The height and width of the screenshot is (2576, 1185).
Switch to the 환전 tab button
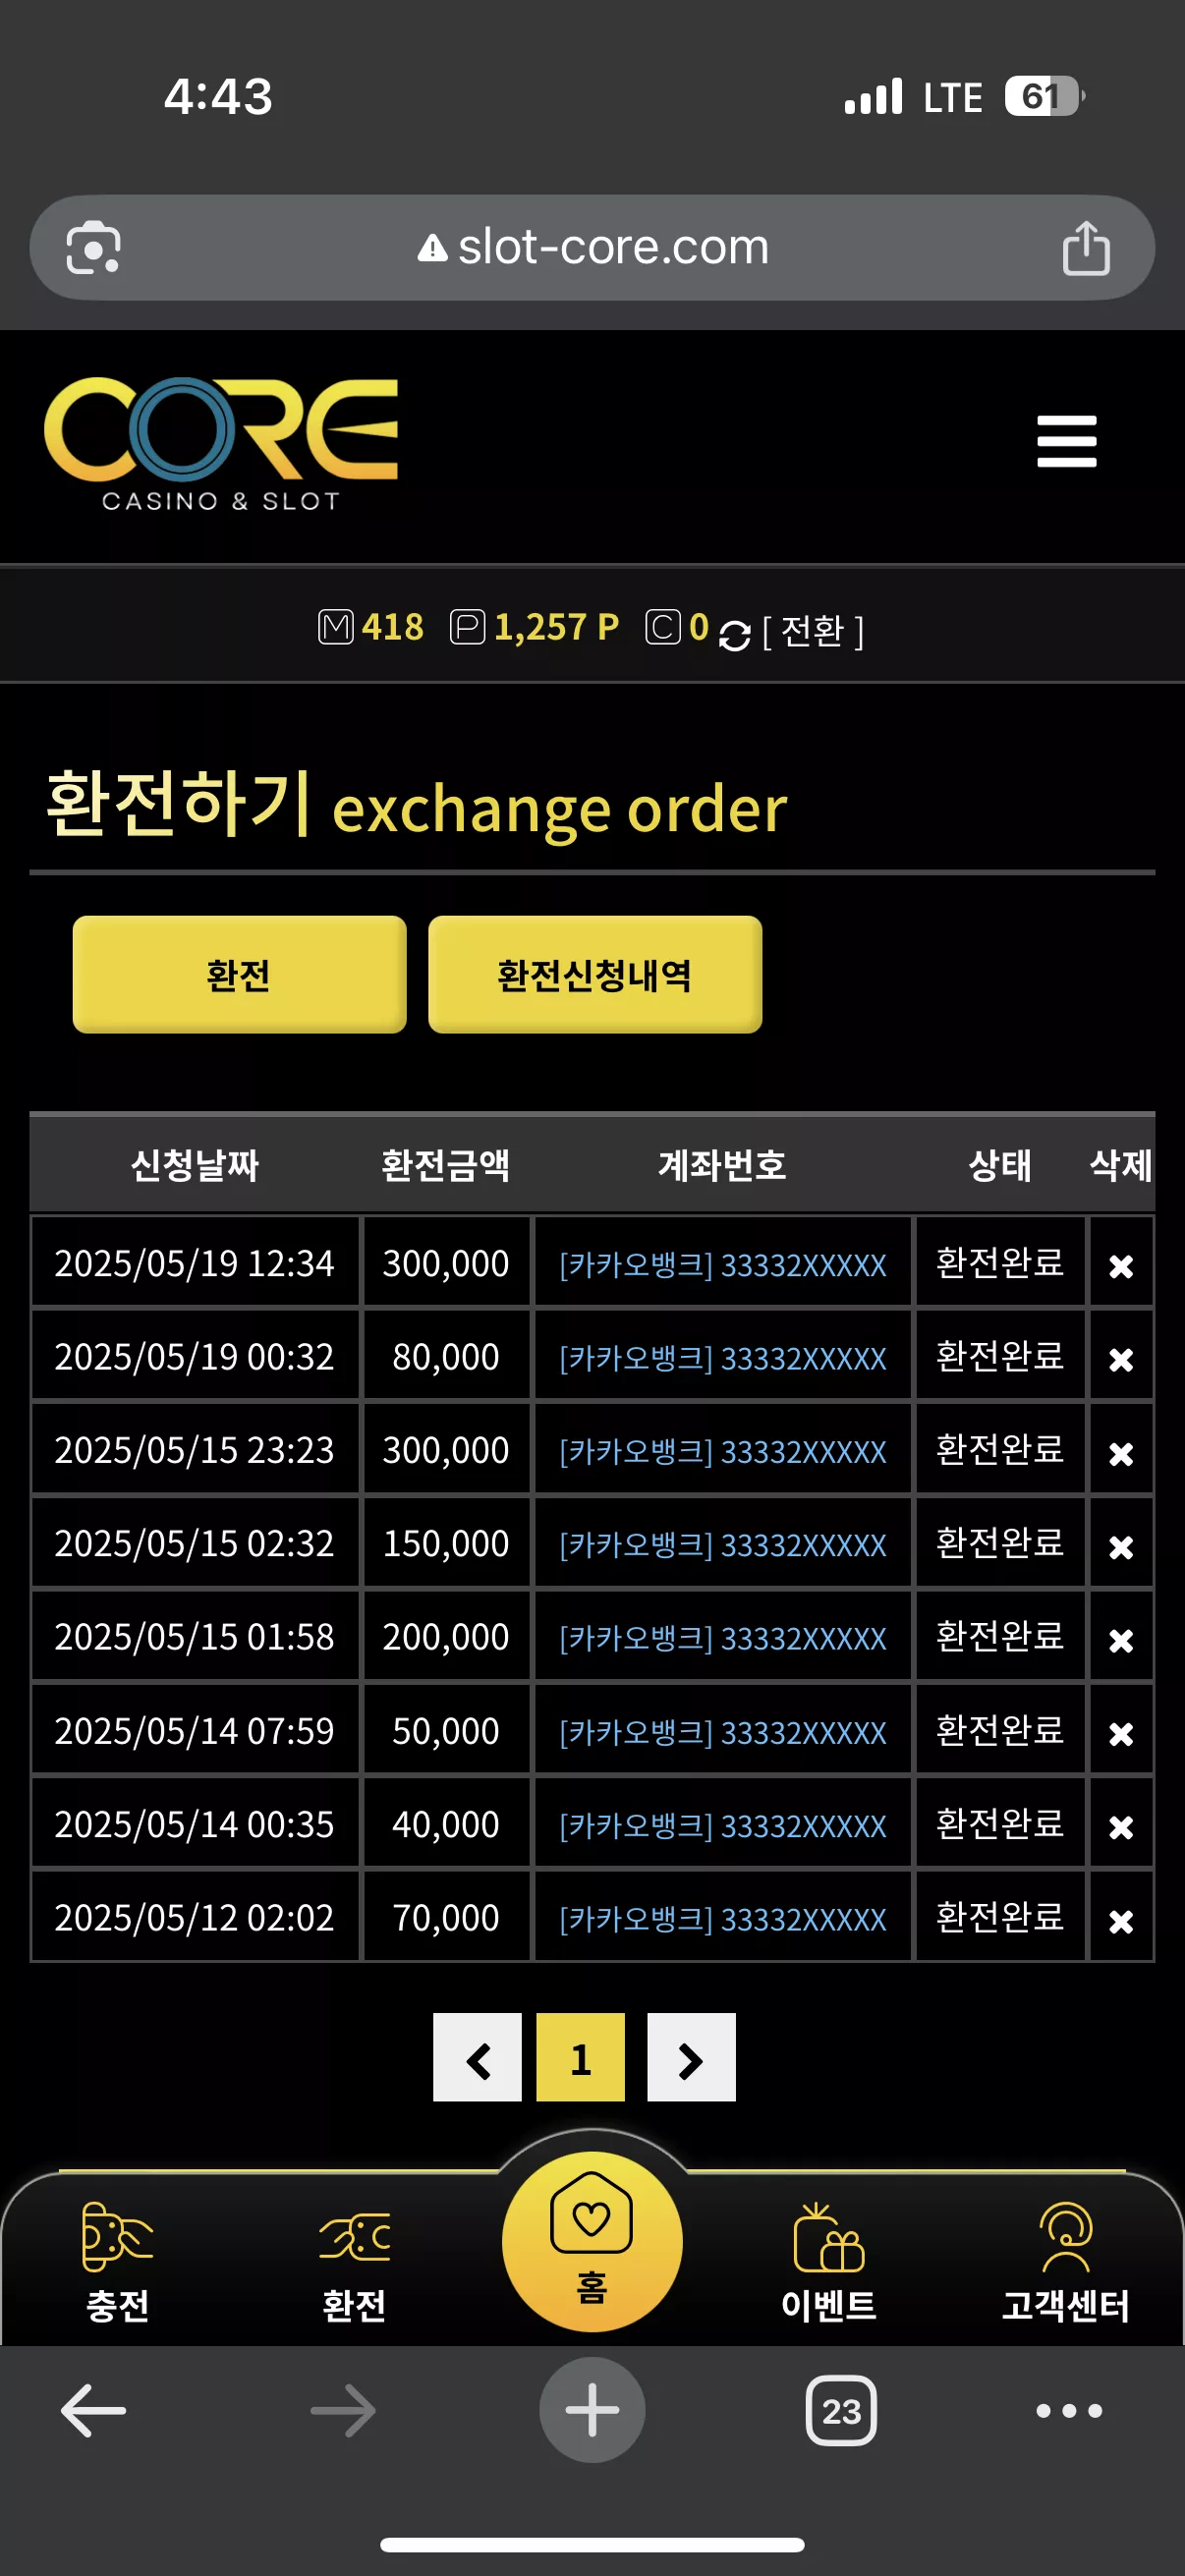click(x=239, y=974)
